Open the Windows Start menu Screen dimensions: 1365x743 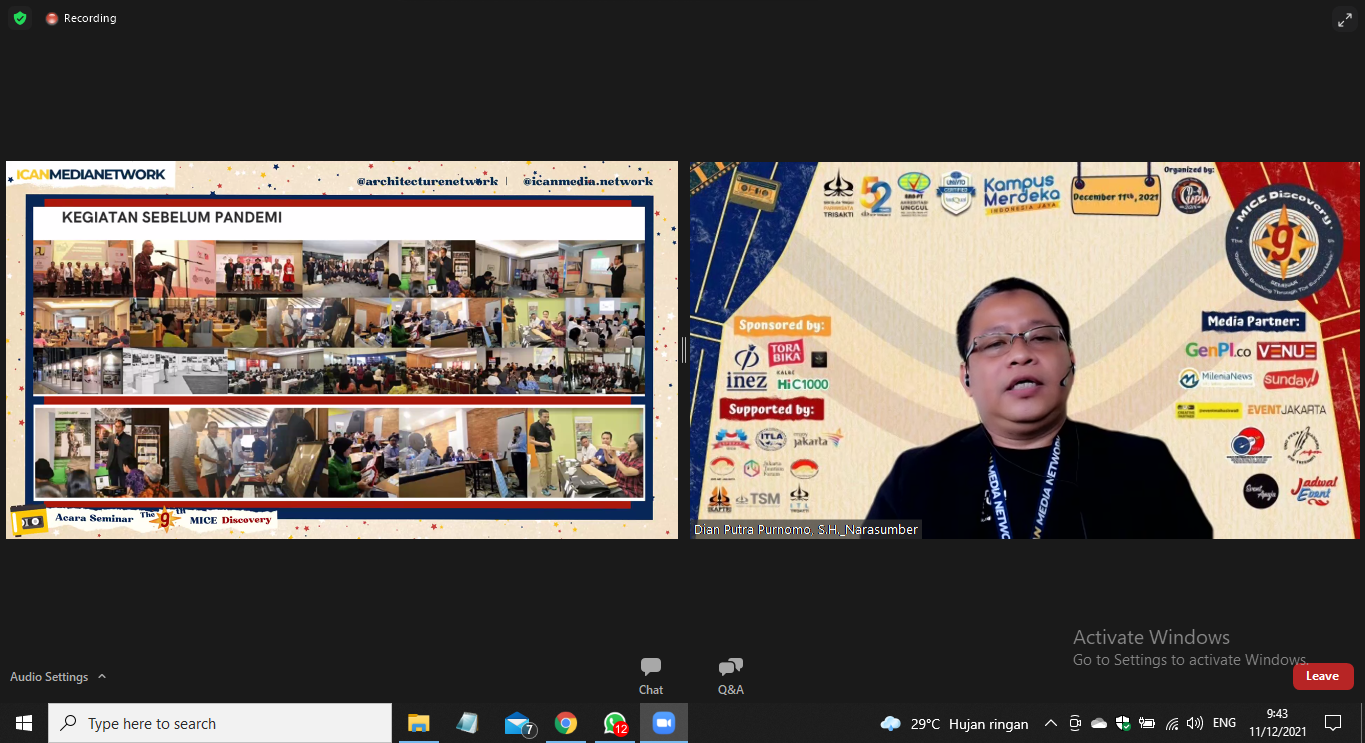24,723
